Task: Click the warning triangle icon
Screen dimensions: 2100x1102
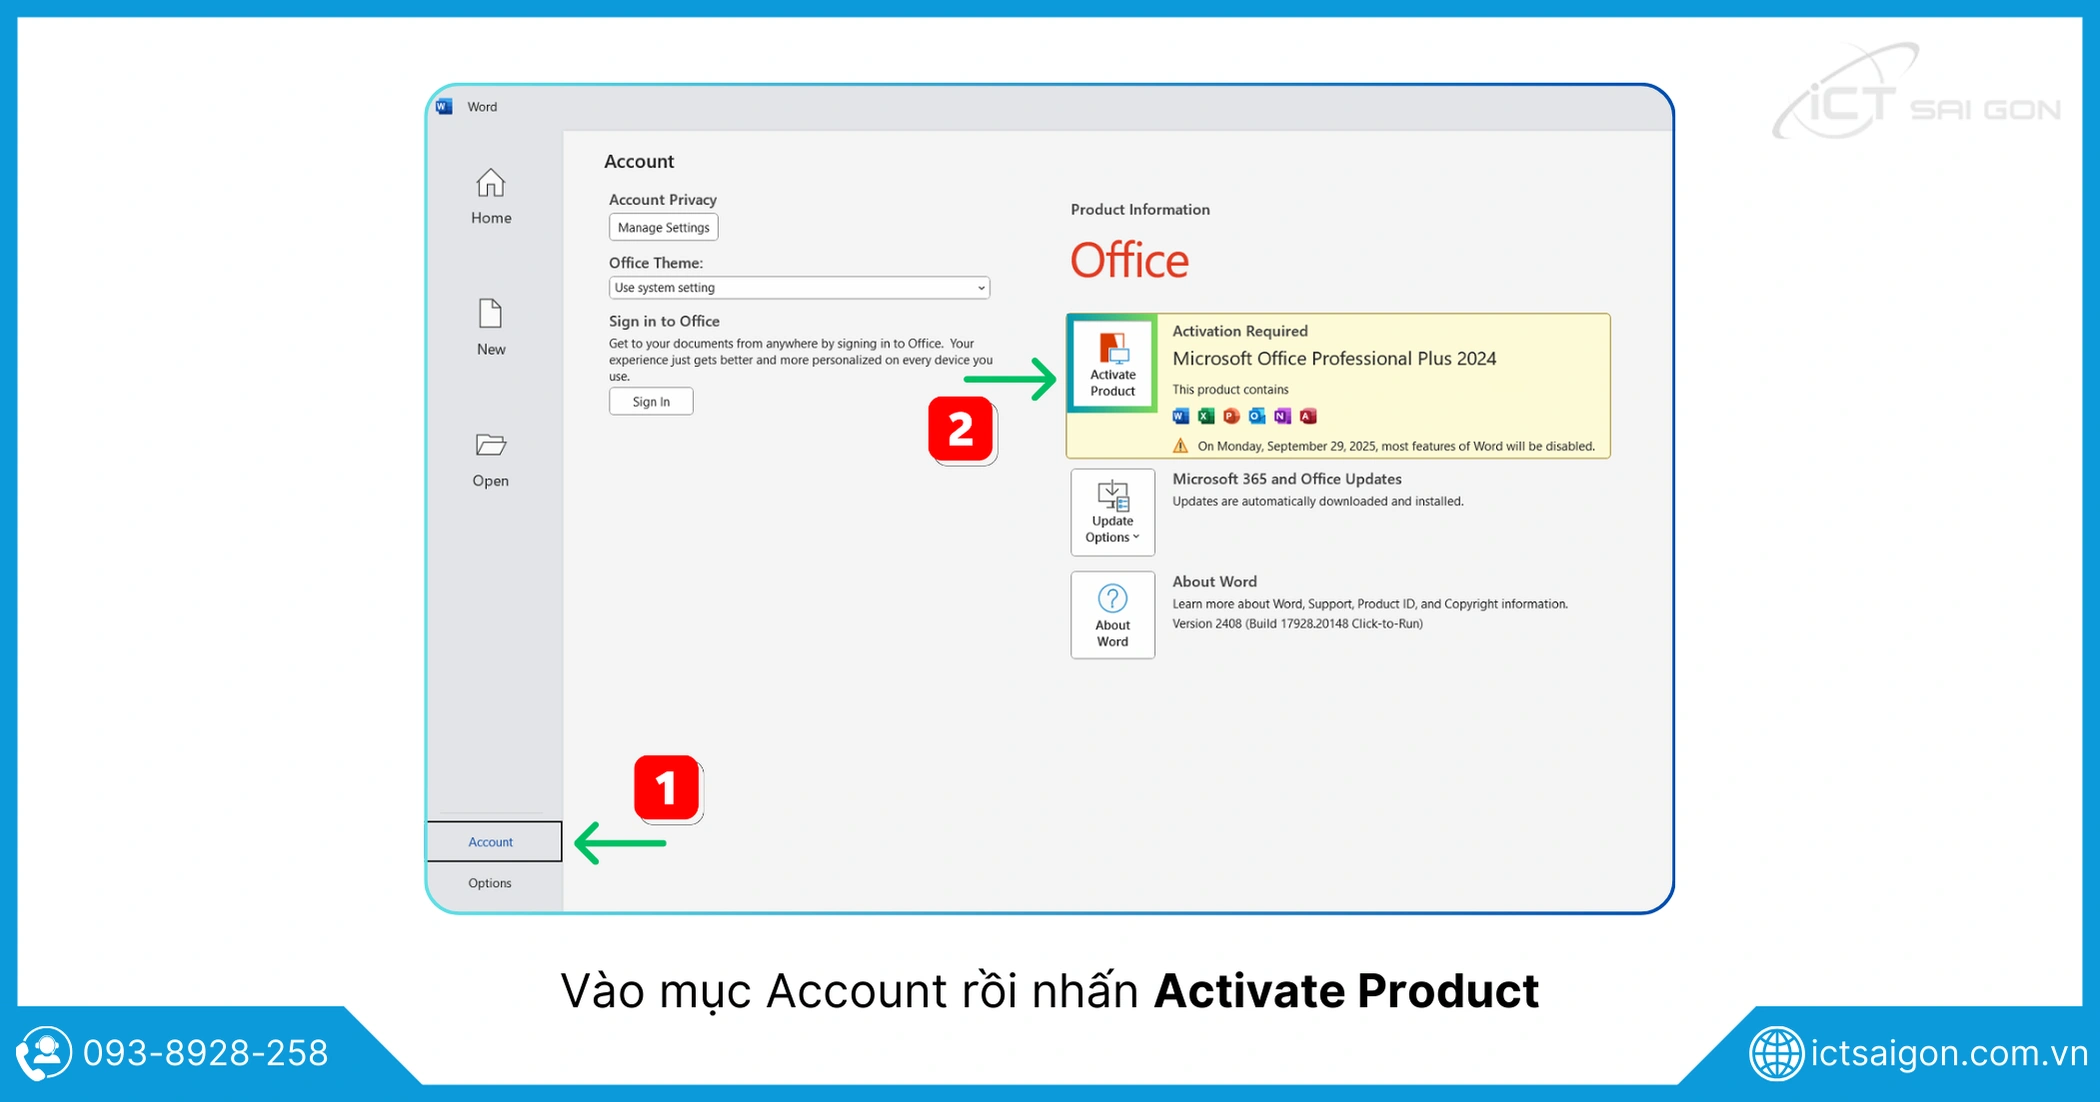Action: (x=1181, y=446)
